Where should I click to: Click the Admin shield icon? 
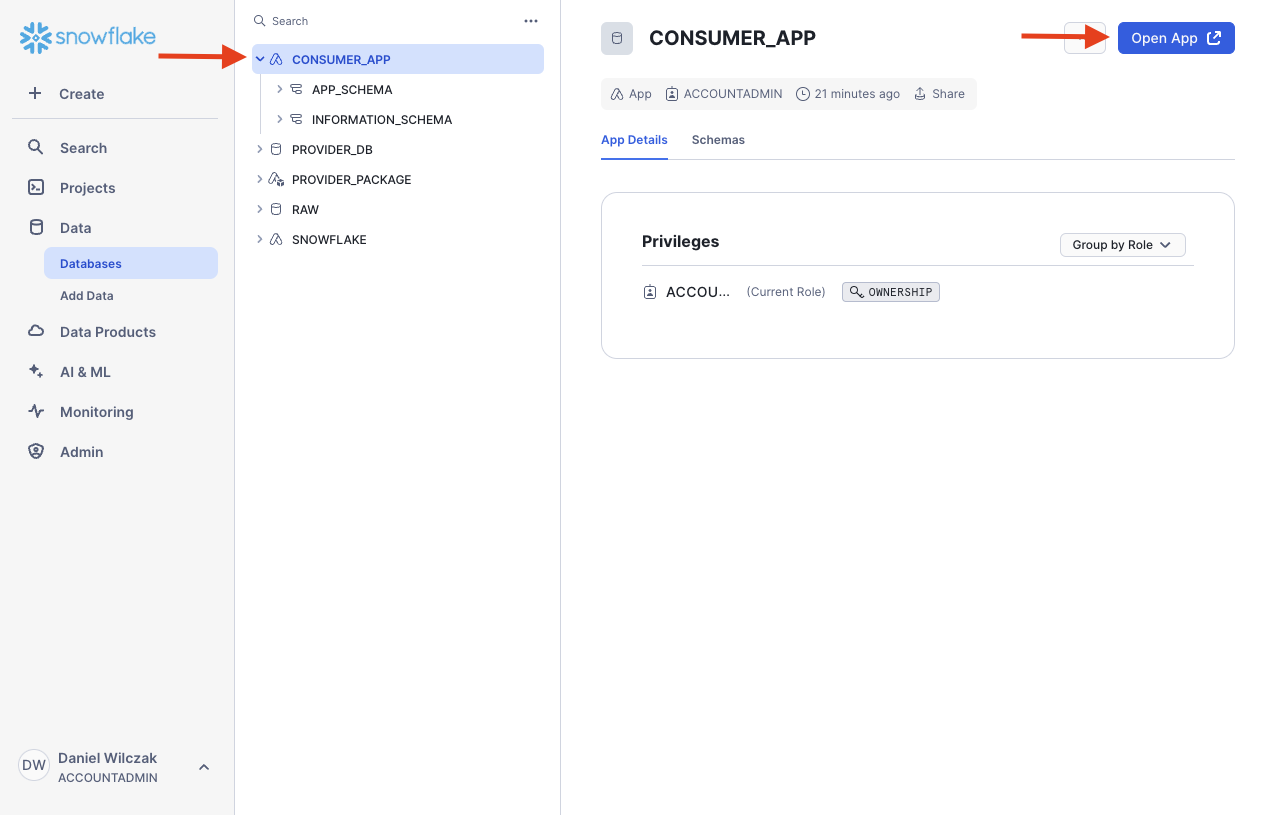[36, 451]
